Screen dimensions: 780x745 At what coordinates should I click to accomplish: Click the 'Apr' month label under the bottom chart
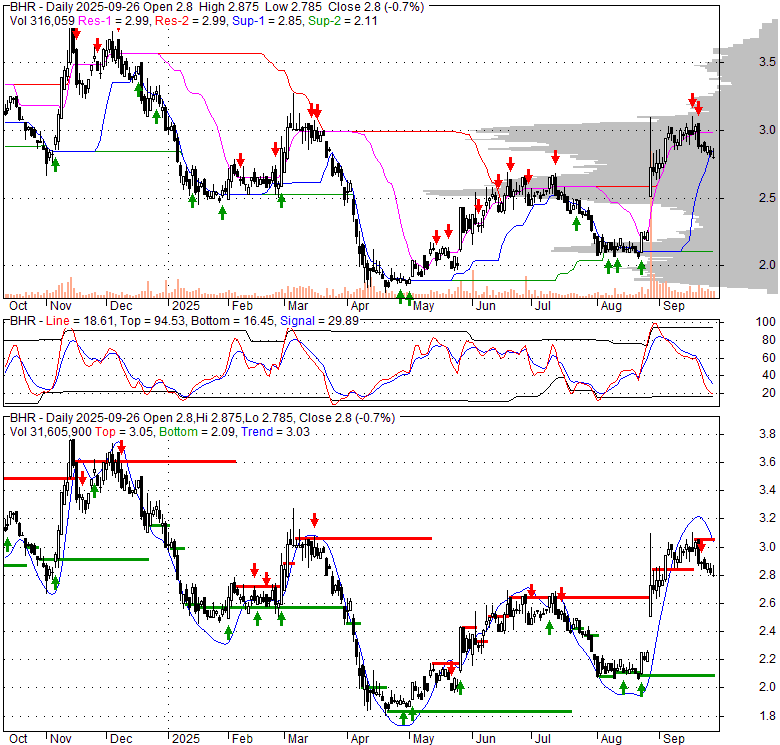pos(360,739)
